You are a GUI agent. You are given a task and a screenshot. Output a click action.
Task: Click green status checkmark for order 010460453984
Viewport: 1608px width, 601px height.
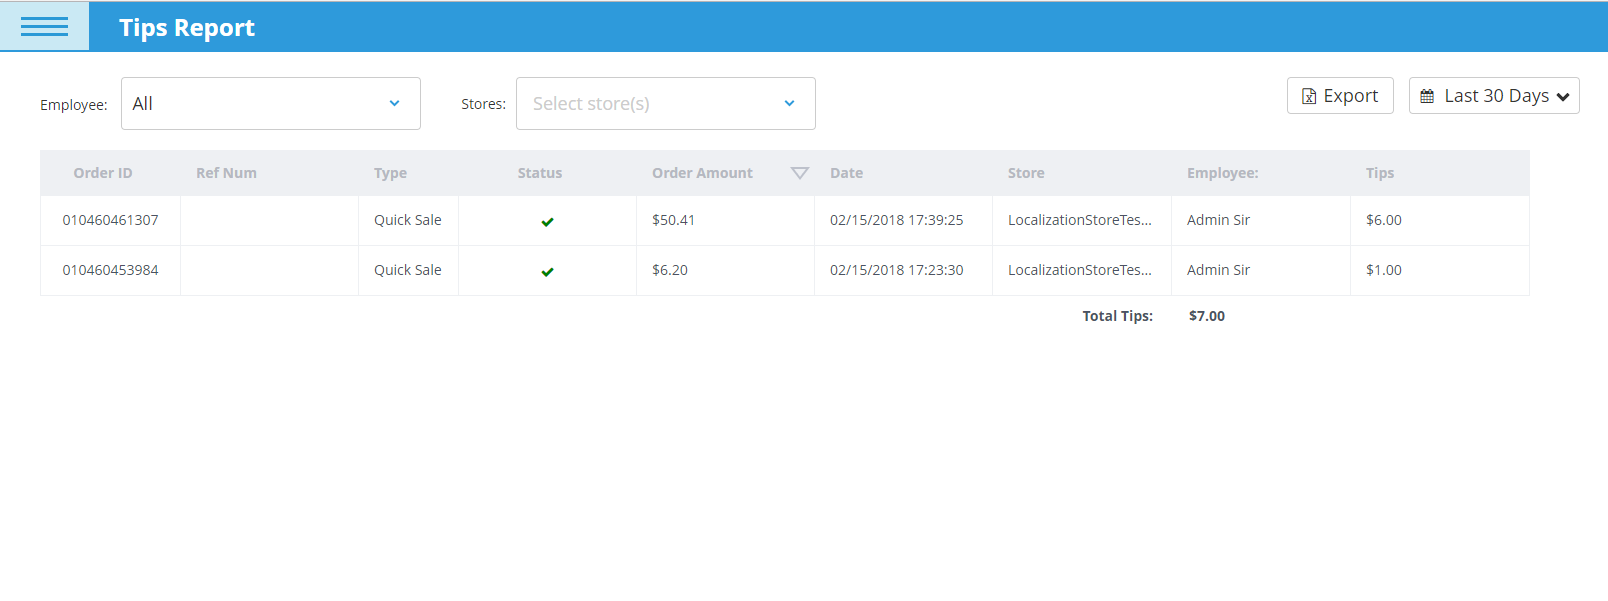point(547,272)
